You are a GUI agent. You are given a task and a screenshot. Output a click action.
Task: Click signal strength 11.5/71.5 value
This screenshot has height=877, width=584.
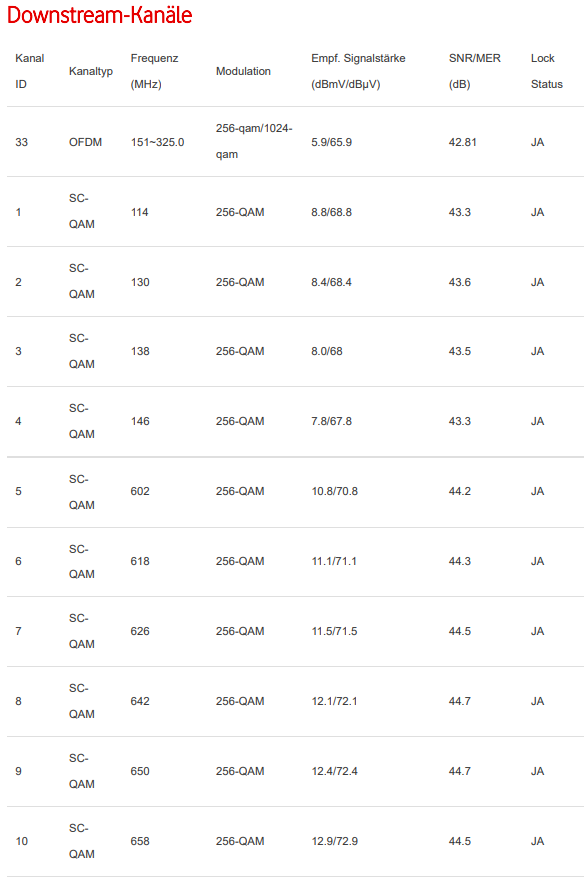(335, 631)
